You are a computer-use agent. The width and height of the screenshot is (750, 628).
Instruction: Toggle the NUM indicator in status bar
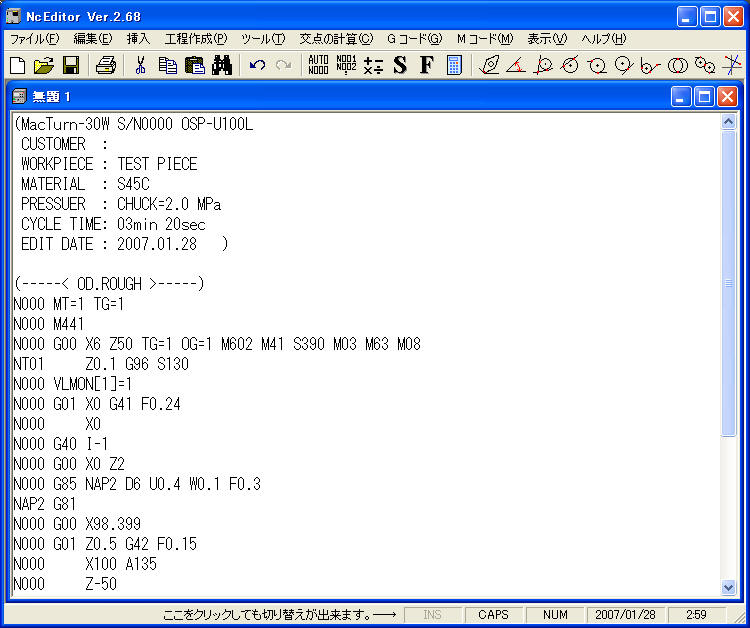pos(555,615)
